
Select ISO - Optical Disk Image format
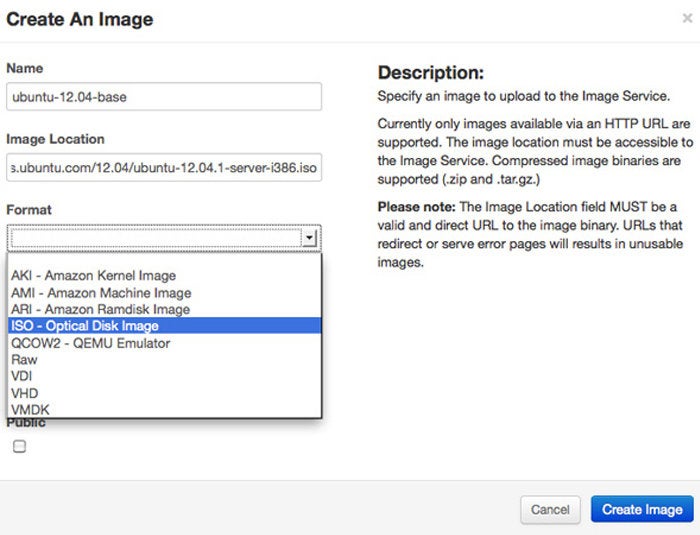coord(164,326)
